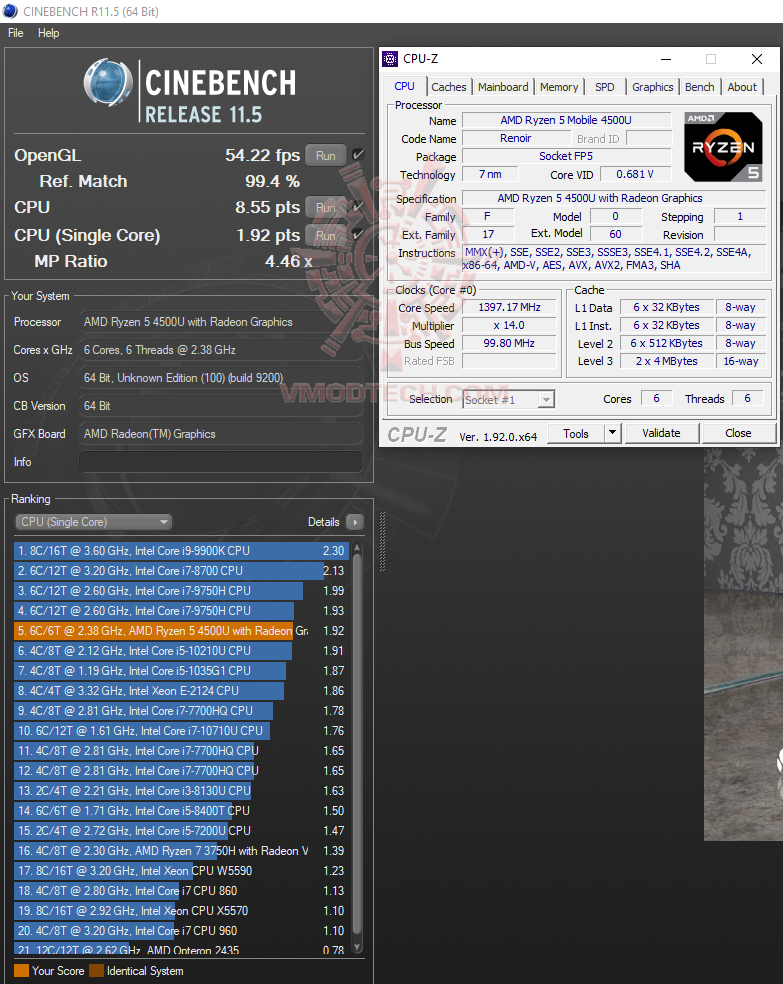
Task: Click Core Speed value 1397.17 MHz
Action: pos(509,308)
